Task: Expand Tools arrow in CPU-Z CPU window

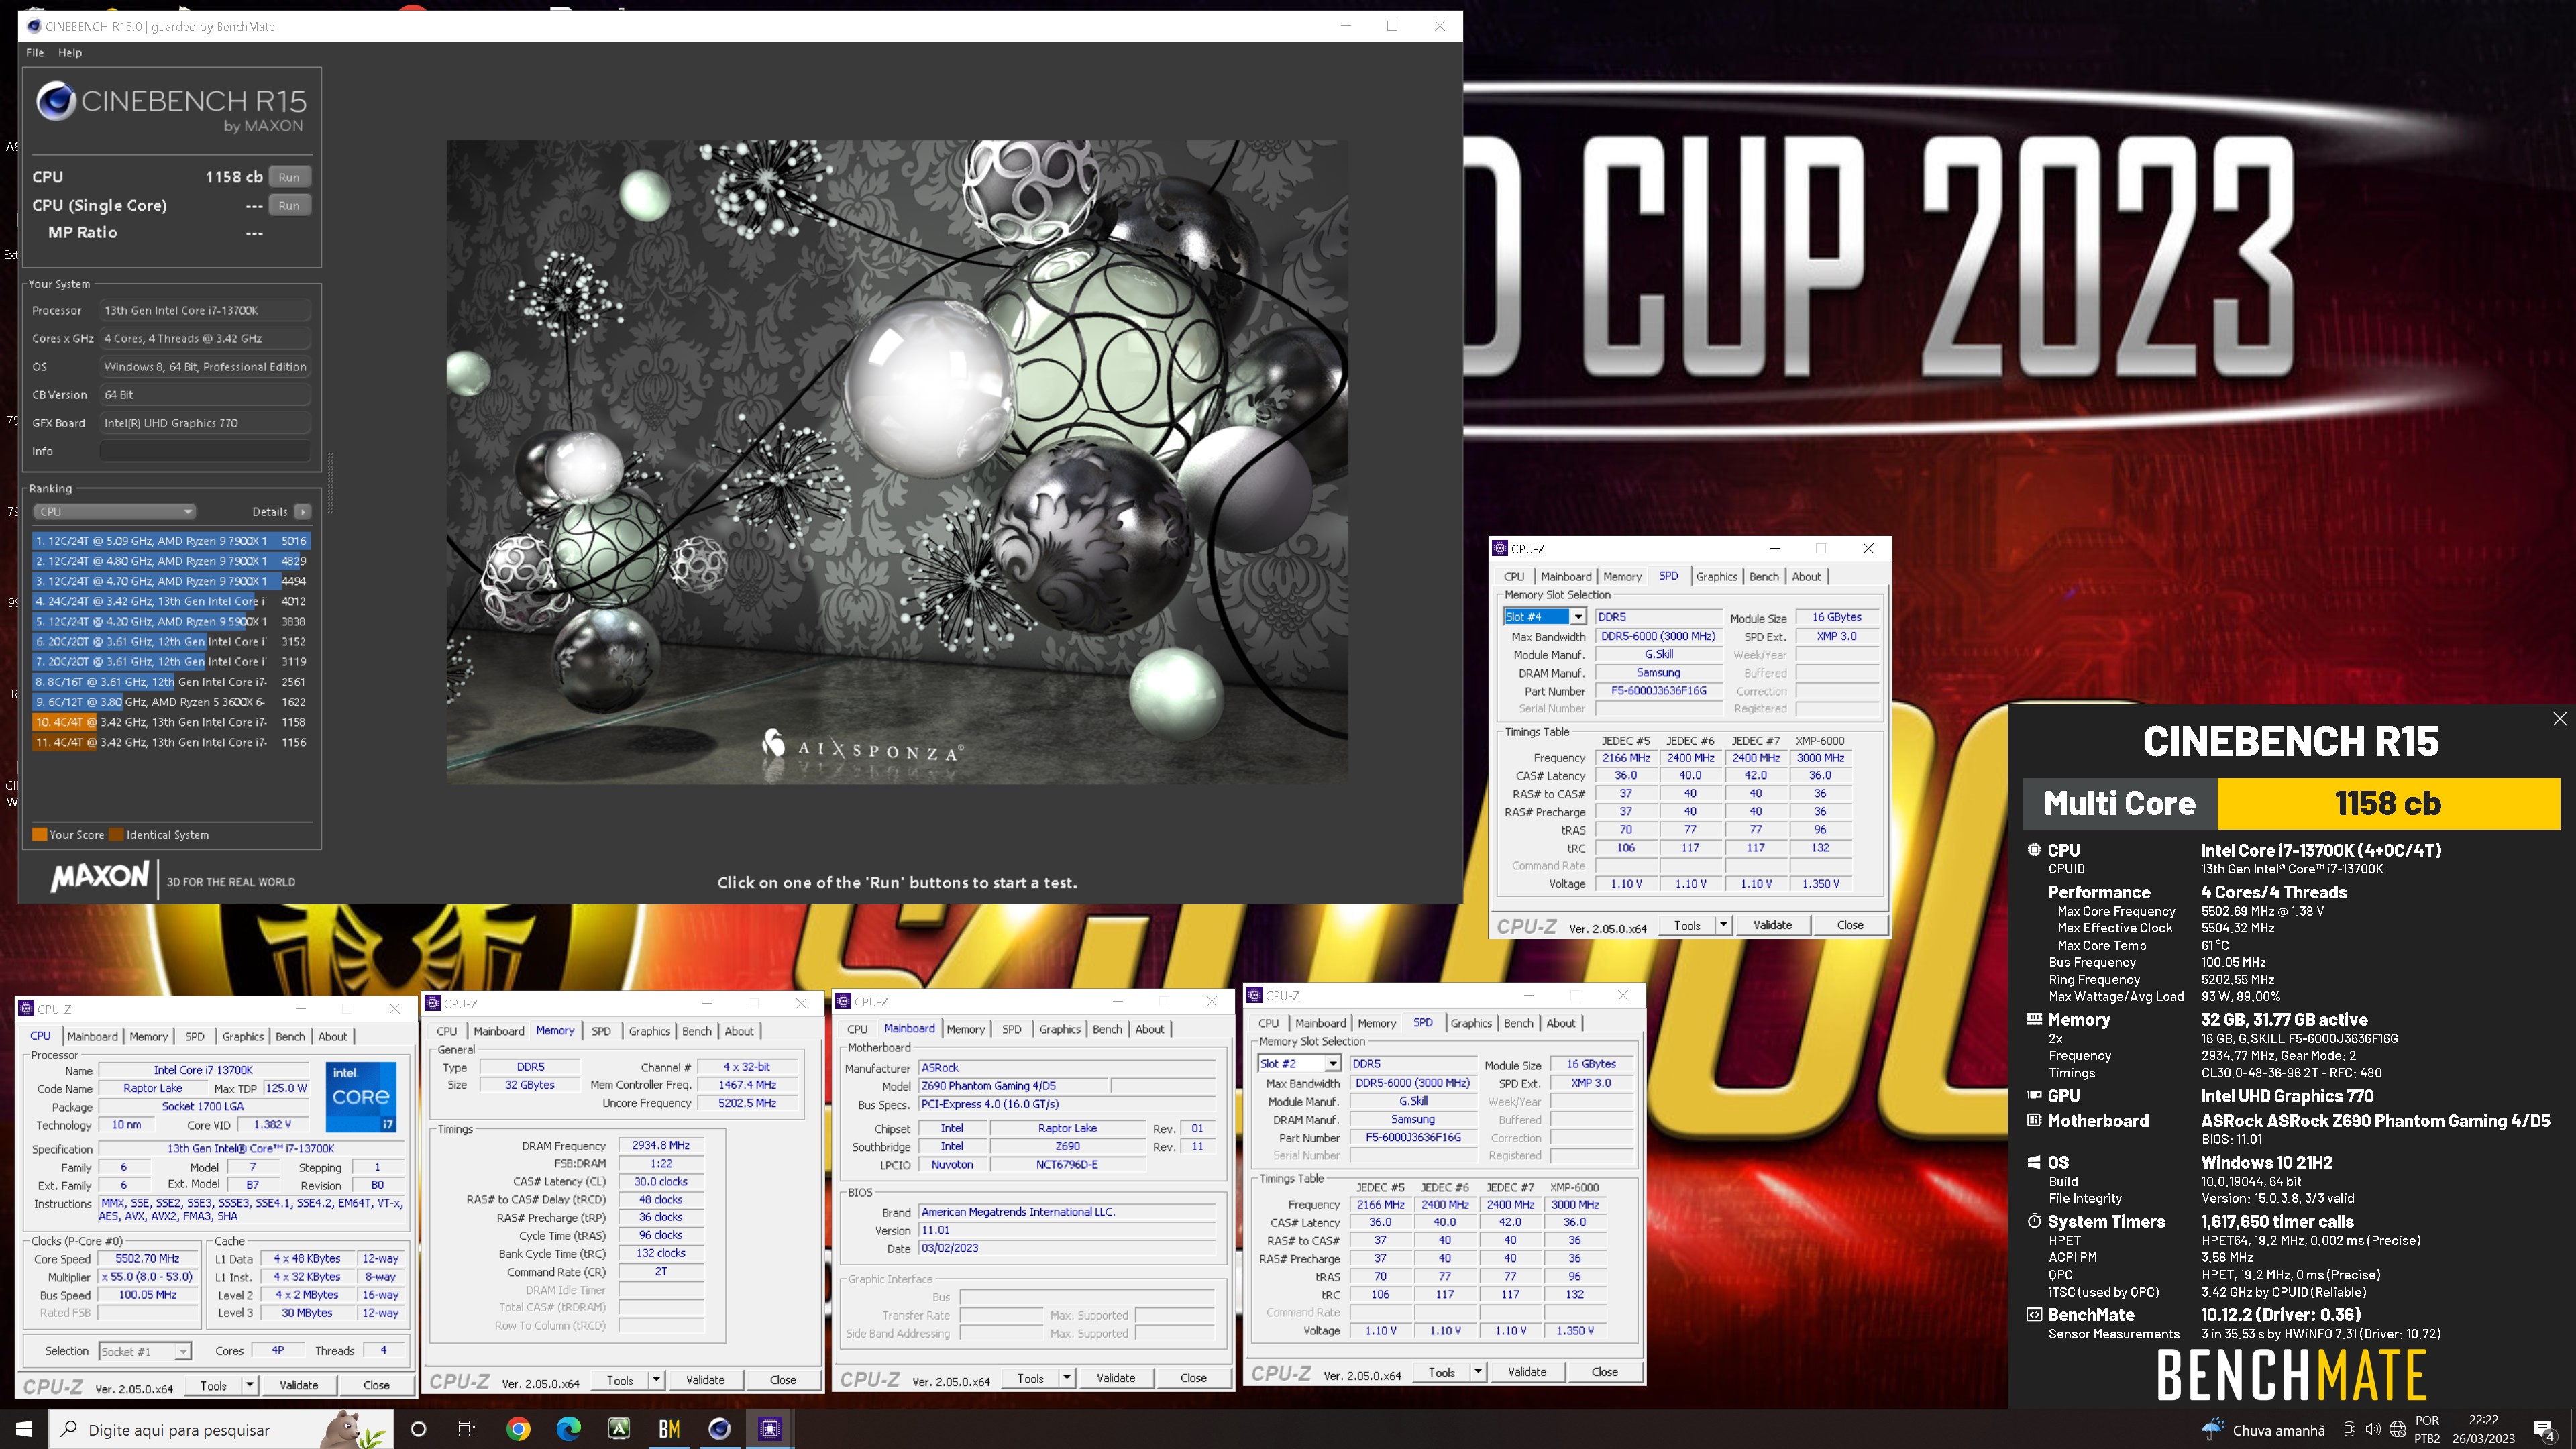Action: 249,1385
